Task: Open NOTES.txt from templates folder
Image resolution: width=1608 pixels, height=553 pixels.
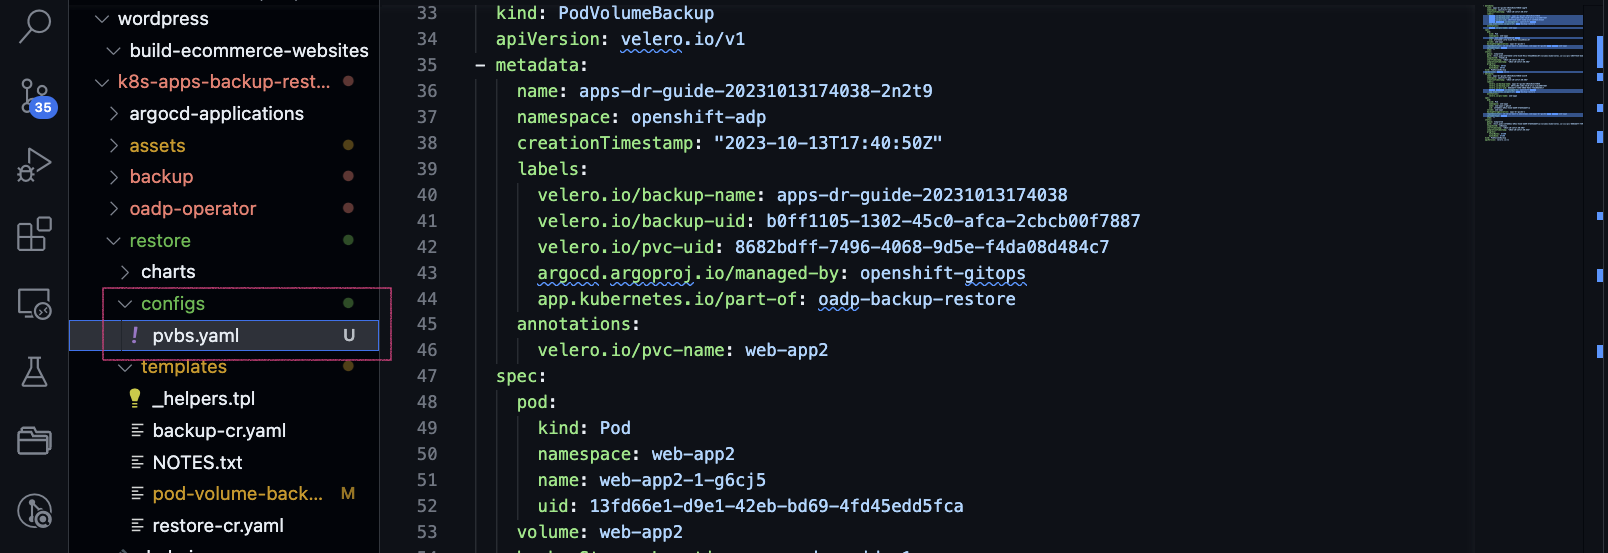Action: [x=197, y=463]
